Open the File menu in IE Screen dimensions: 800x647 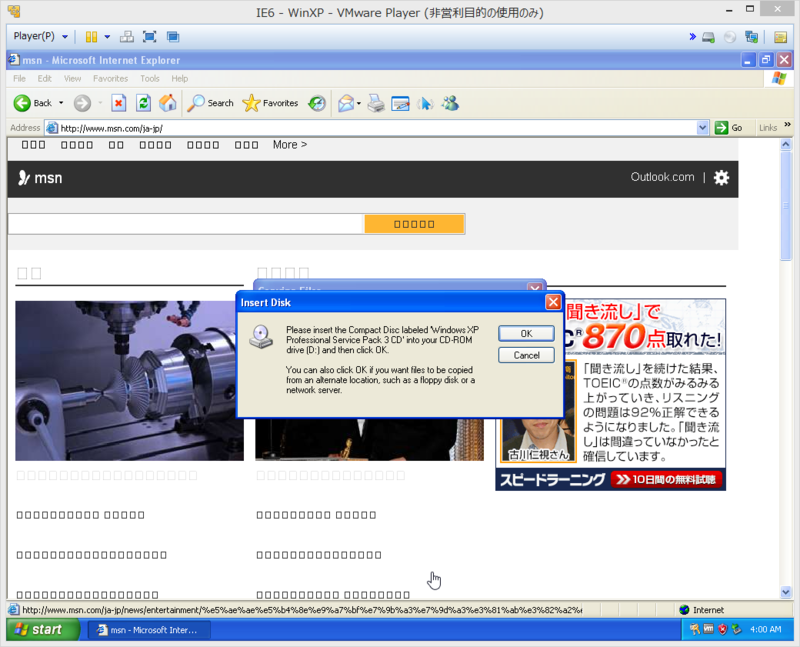click(x=19, y=79)
